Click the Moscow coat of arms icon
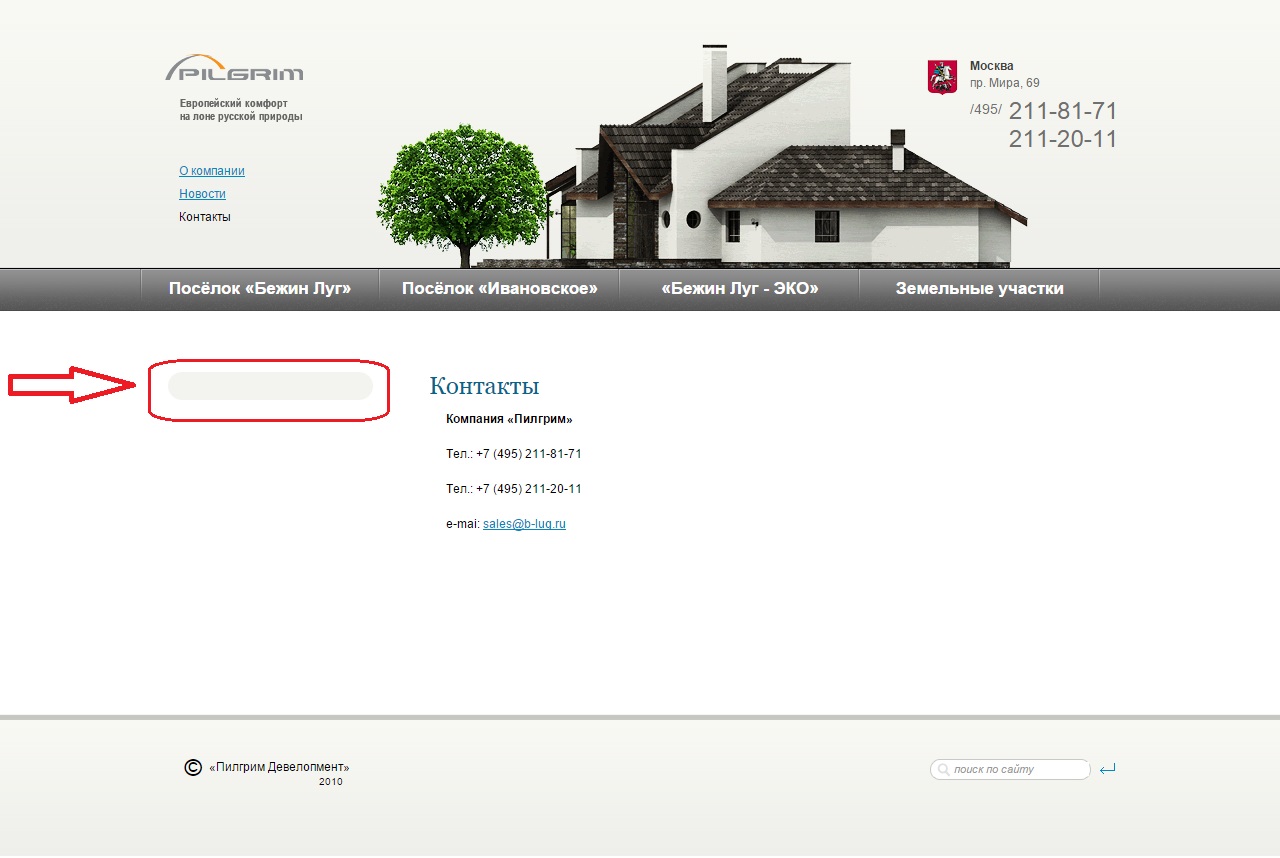This screenshot has width=1280, height=858. pos(942,77)
